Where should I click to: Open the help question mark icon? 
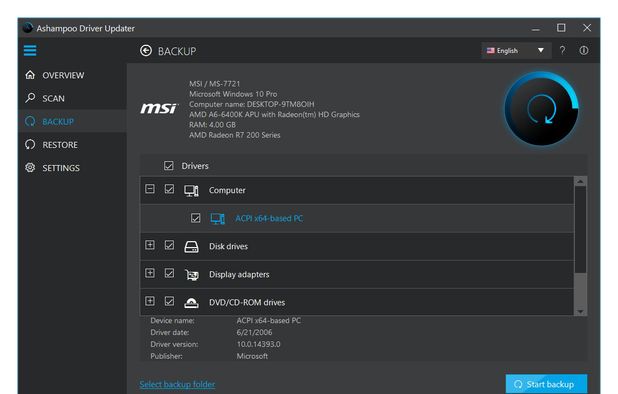(562, 50)
